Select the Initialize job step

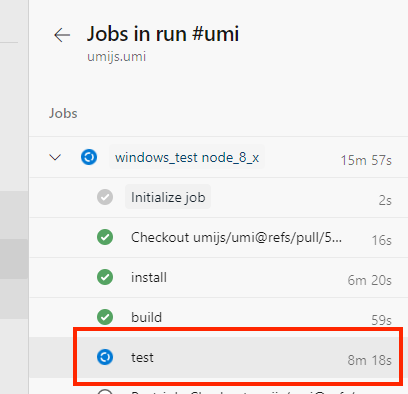tap(168, 197)
